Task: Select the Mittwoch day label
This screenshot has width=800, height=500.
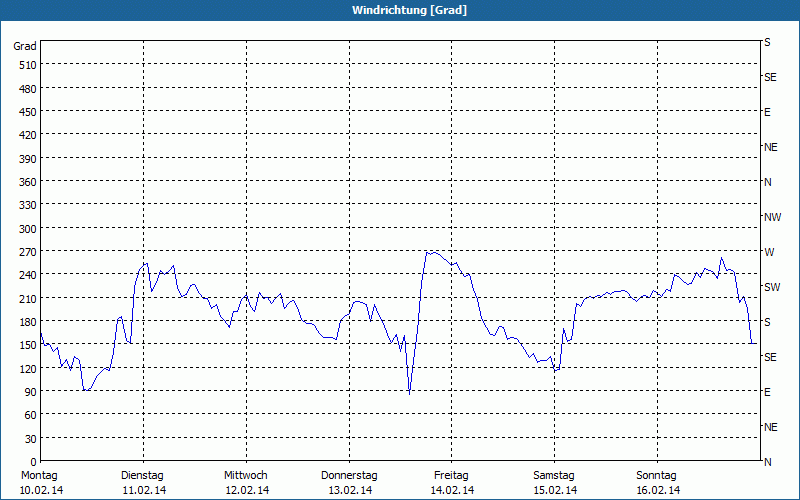Action: pos(246,476)
